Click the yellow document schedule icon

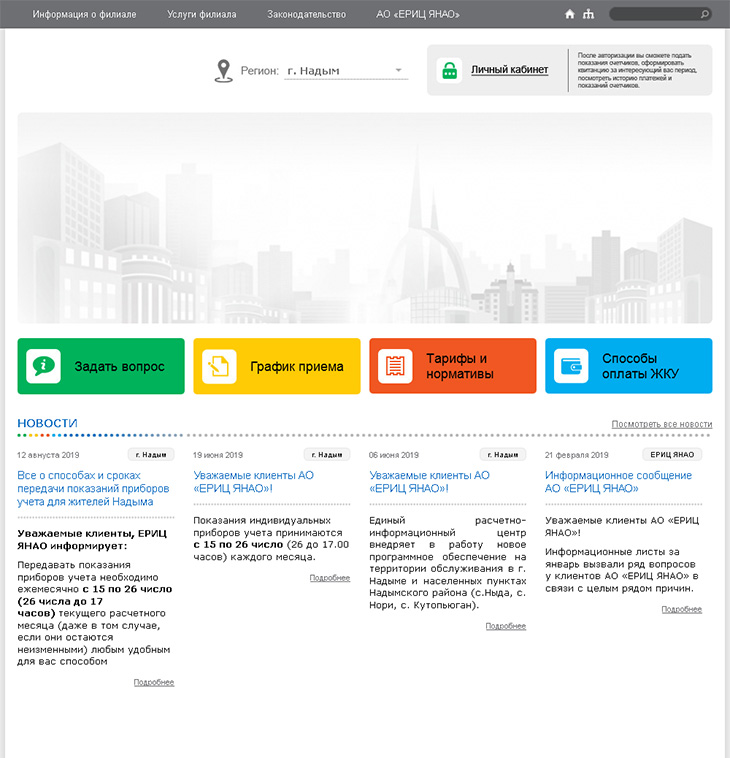pos(219,366)
